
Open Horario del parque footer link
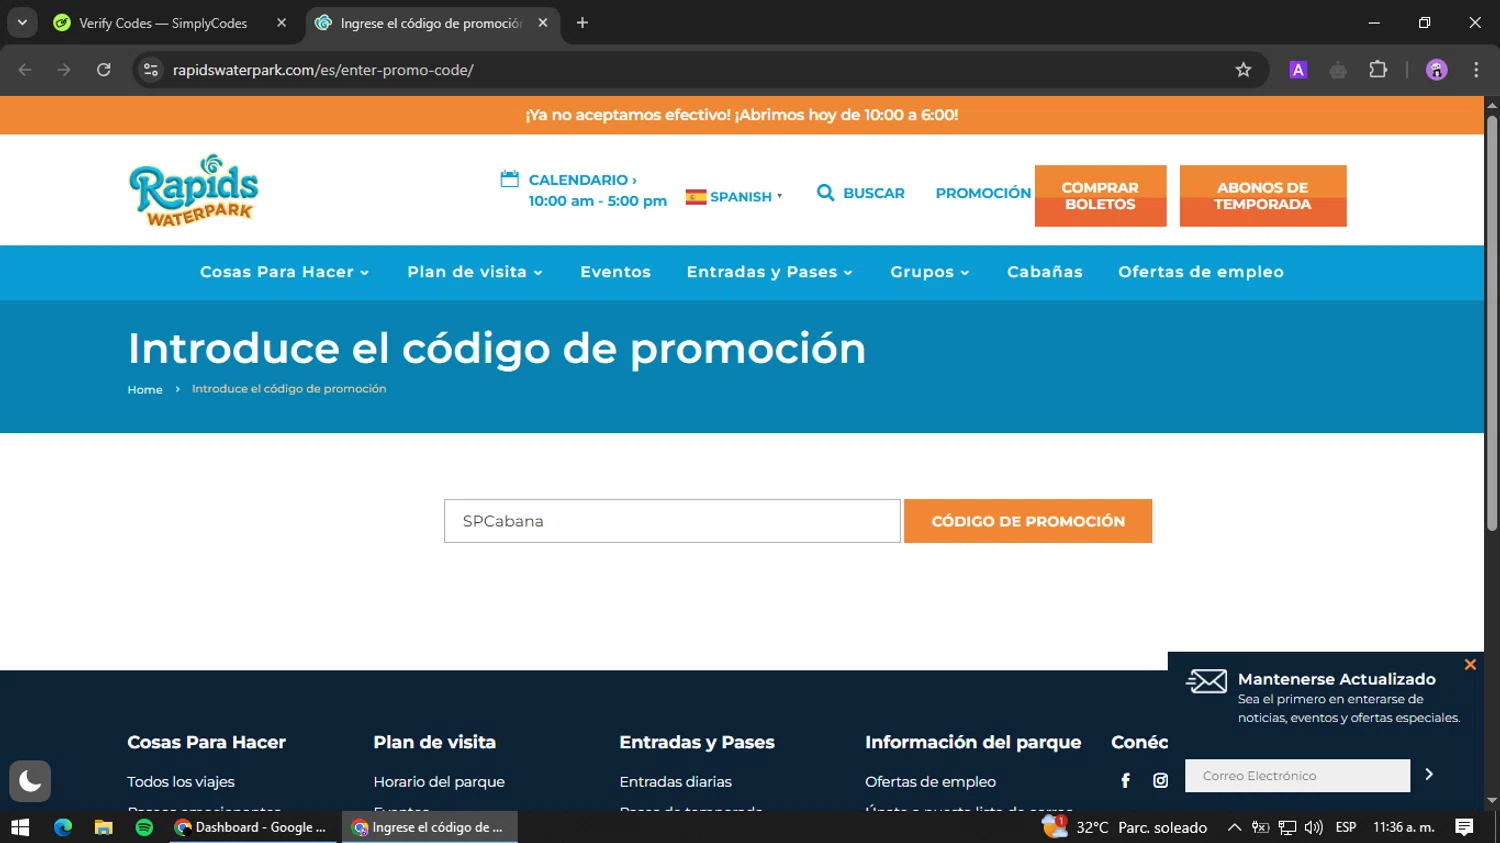[439, 782]
